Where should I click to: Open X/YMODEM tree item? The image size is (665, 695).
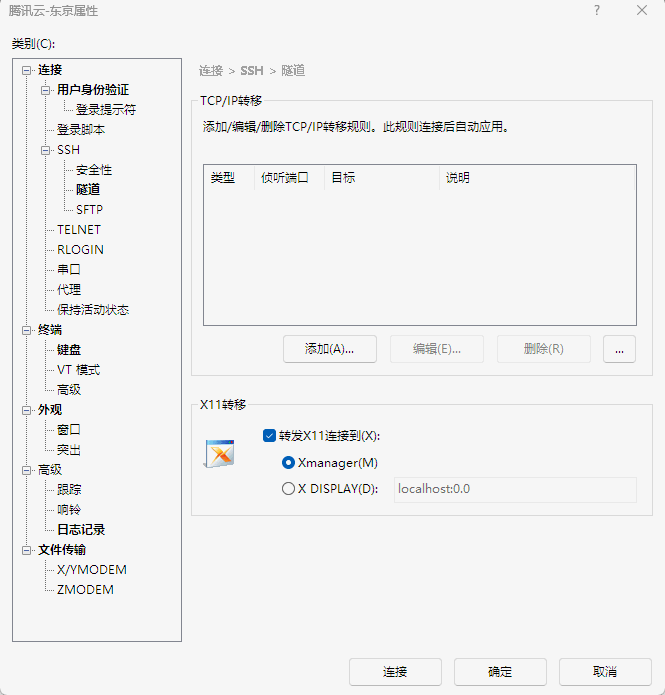click(x=92, y=570)
